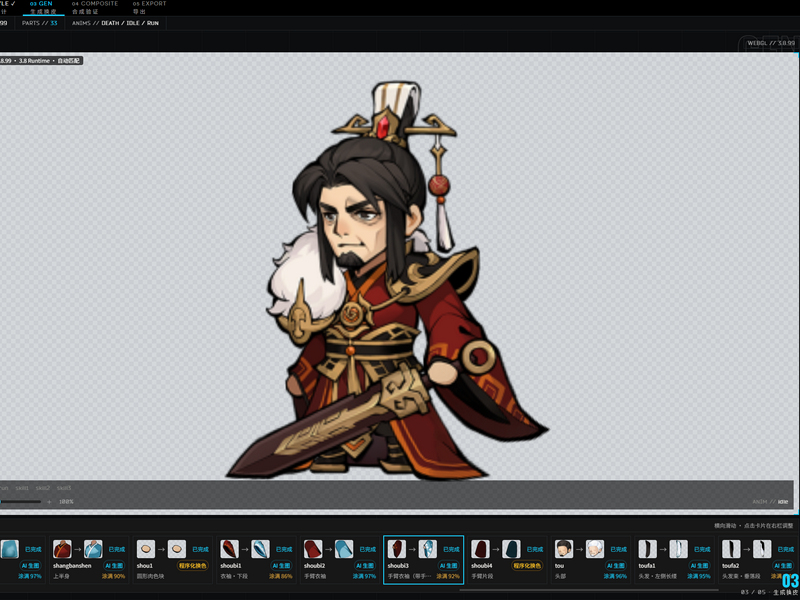Click the 涂满 96% value on tou
The width and height of the screenshot is (800, 600).
[x=615, y=577]
